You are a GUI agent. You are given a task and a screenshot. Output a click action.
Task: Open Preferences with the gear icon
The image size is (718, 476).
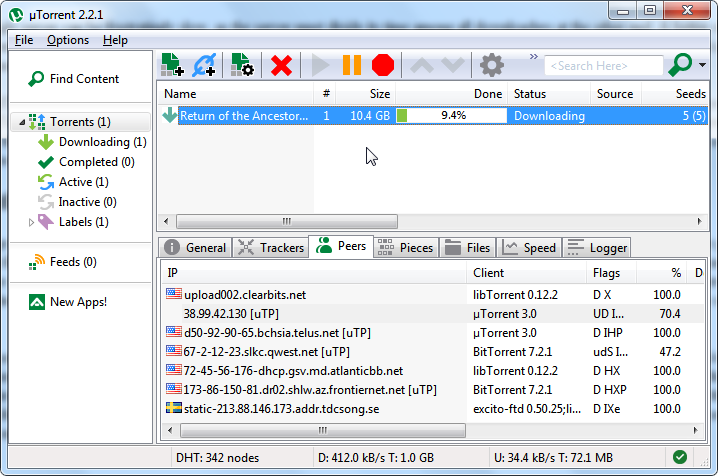tap(492, 65)
